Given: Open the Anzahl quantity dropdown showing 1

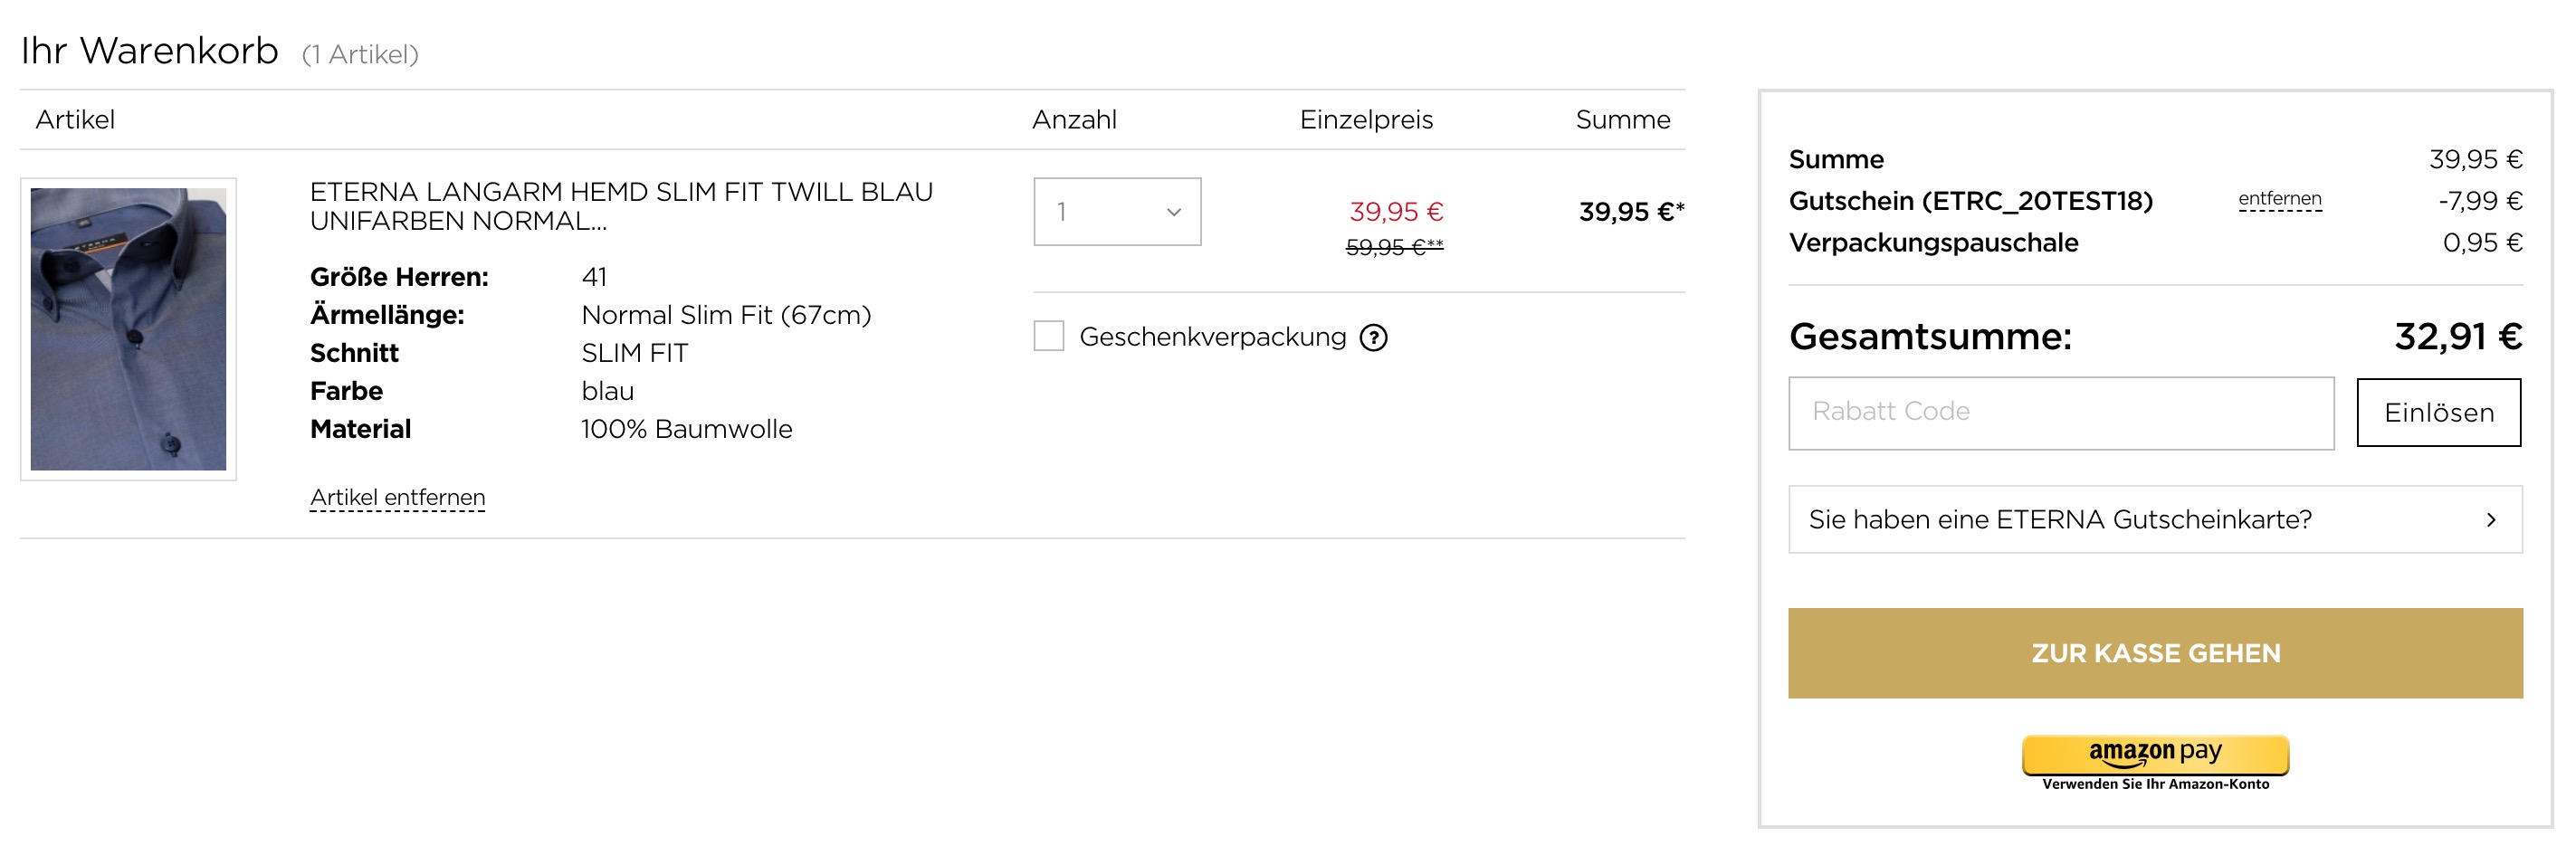Looking at the screenshot, I should tap(1116, 212).
